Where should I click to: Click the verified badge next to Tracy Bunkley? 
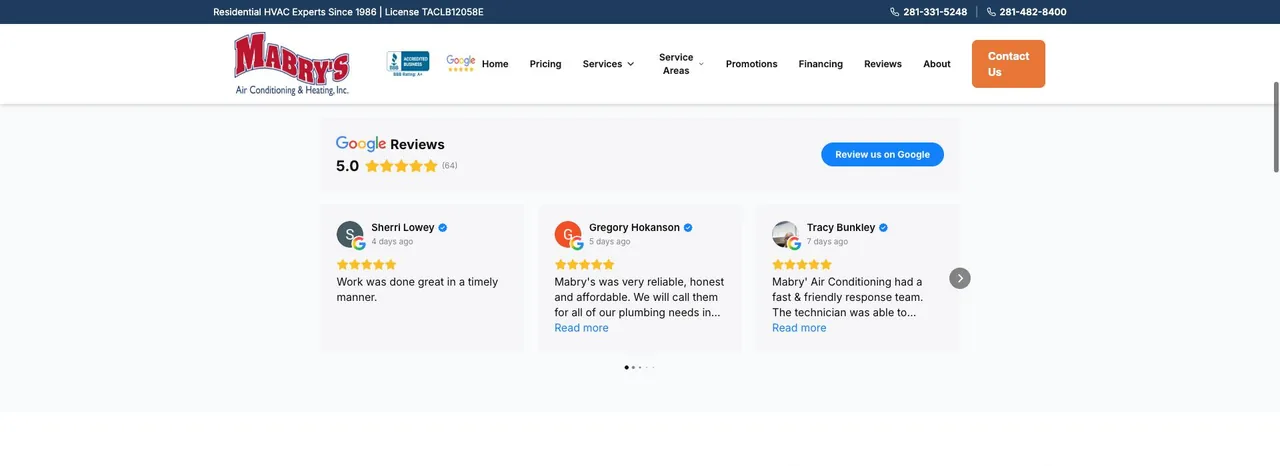[x=884, y=228]
